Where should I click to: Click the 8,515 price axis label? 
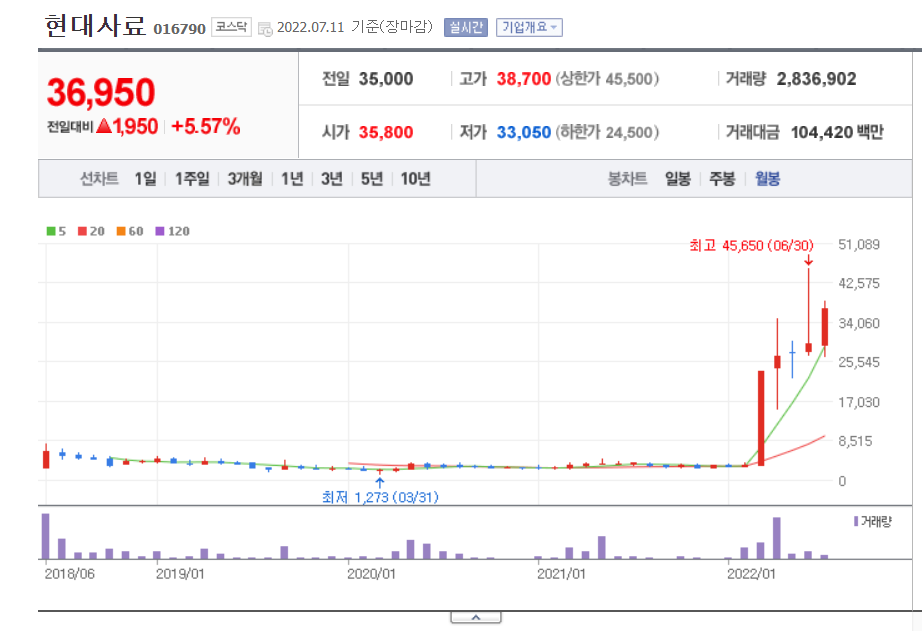pyautogui.click(x=856, y=441)
